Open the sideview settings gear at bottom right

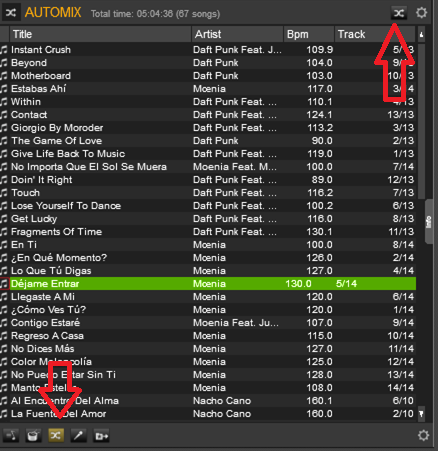click(423, 435)
